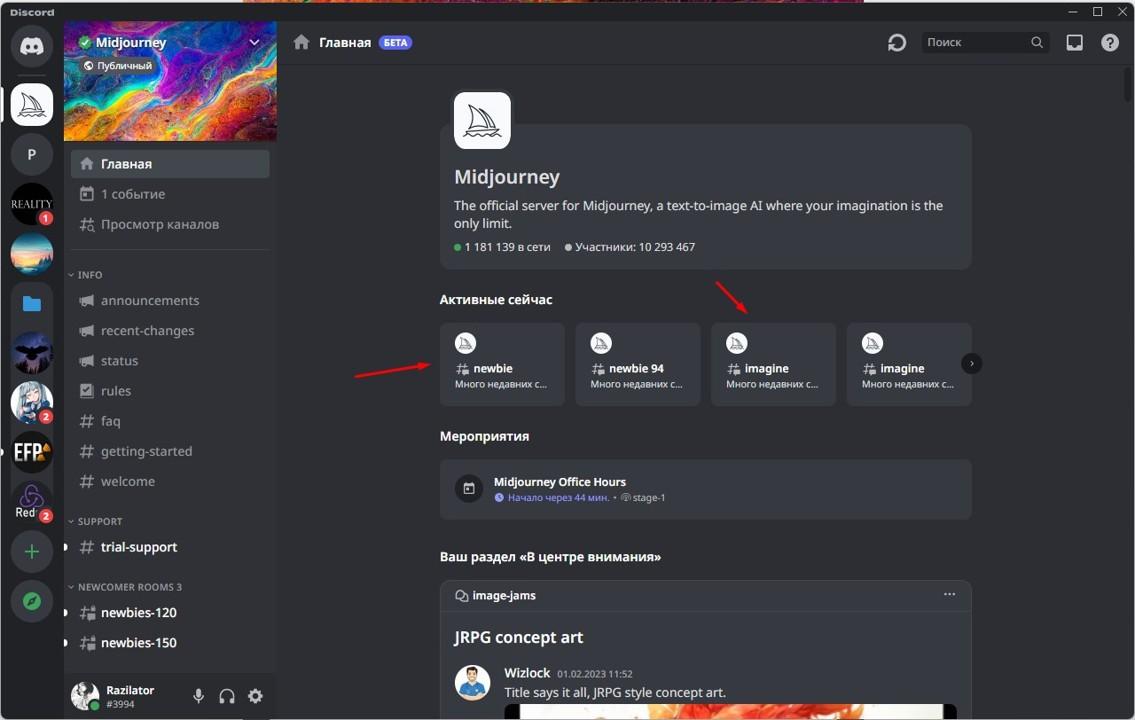
Task: Open the faq channel
Action: (x=170, y=421)
